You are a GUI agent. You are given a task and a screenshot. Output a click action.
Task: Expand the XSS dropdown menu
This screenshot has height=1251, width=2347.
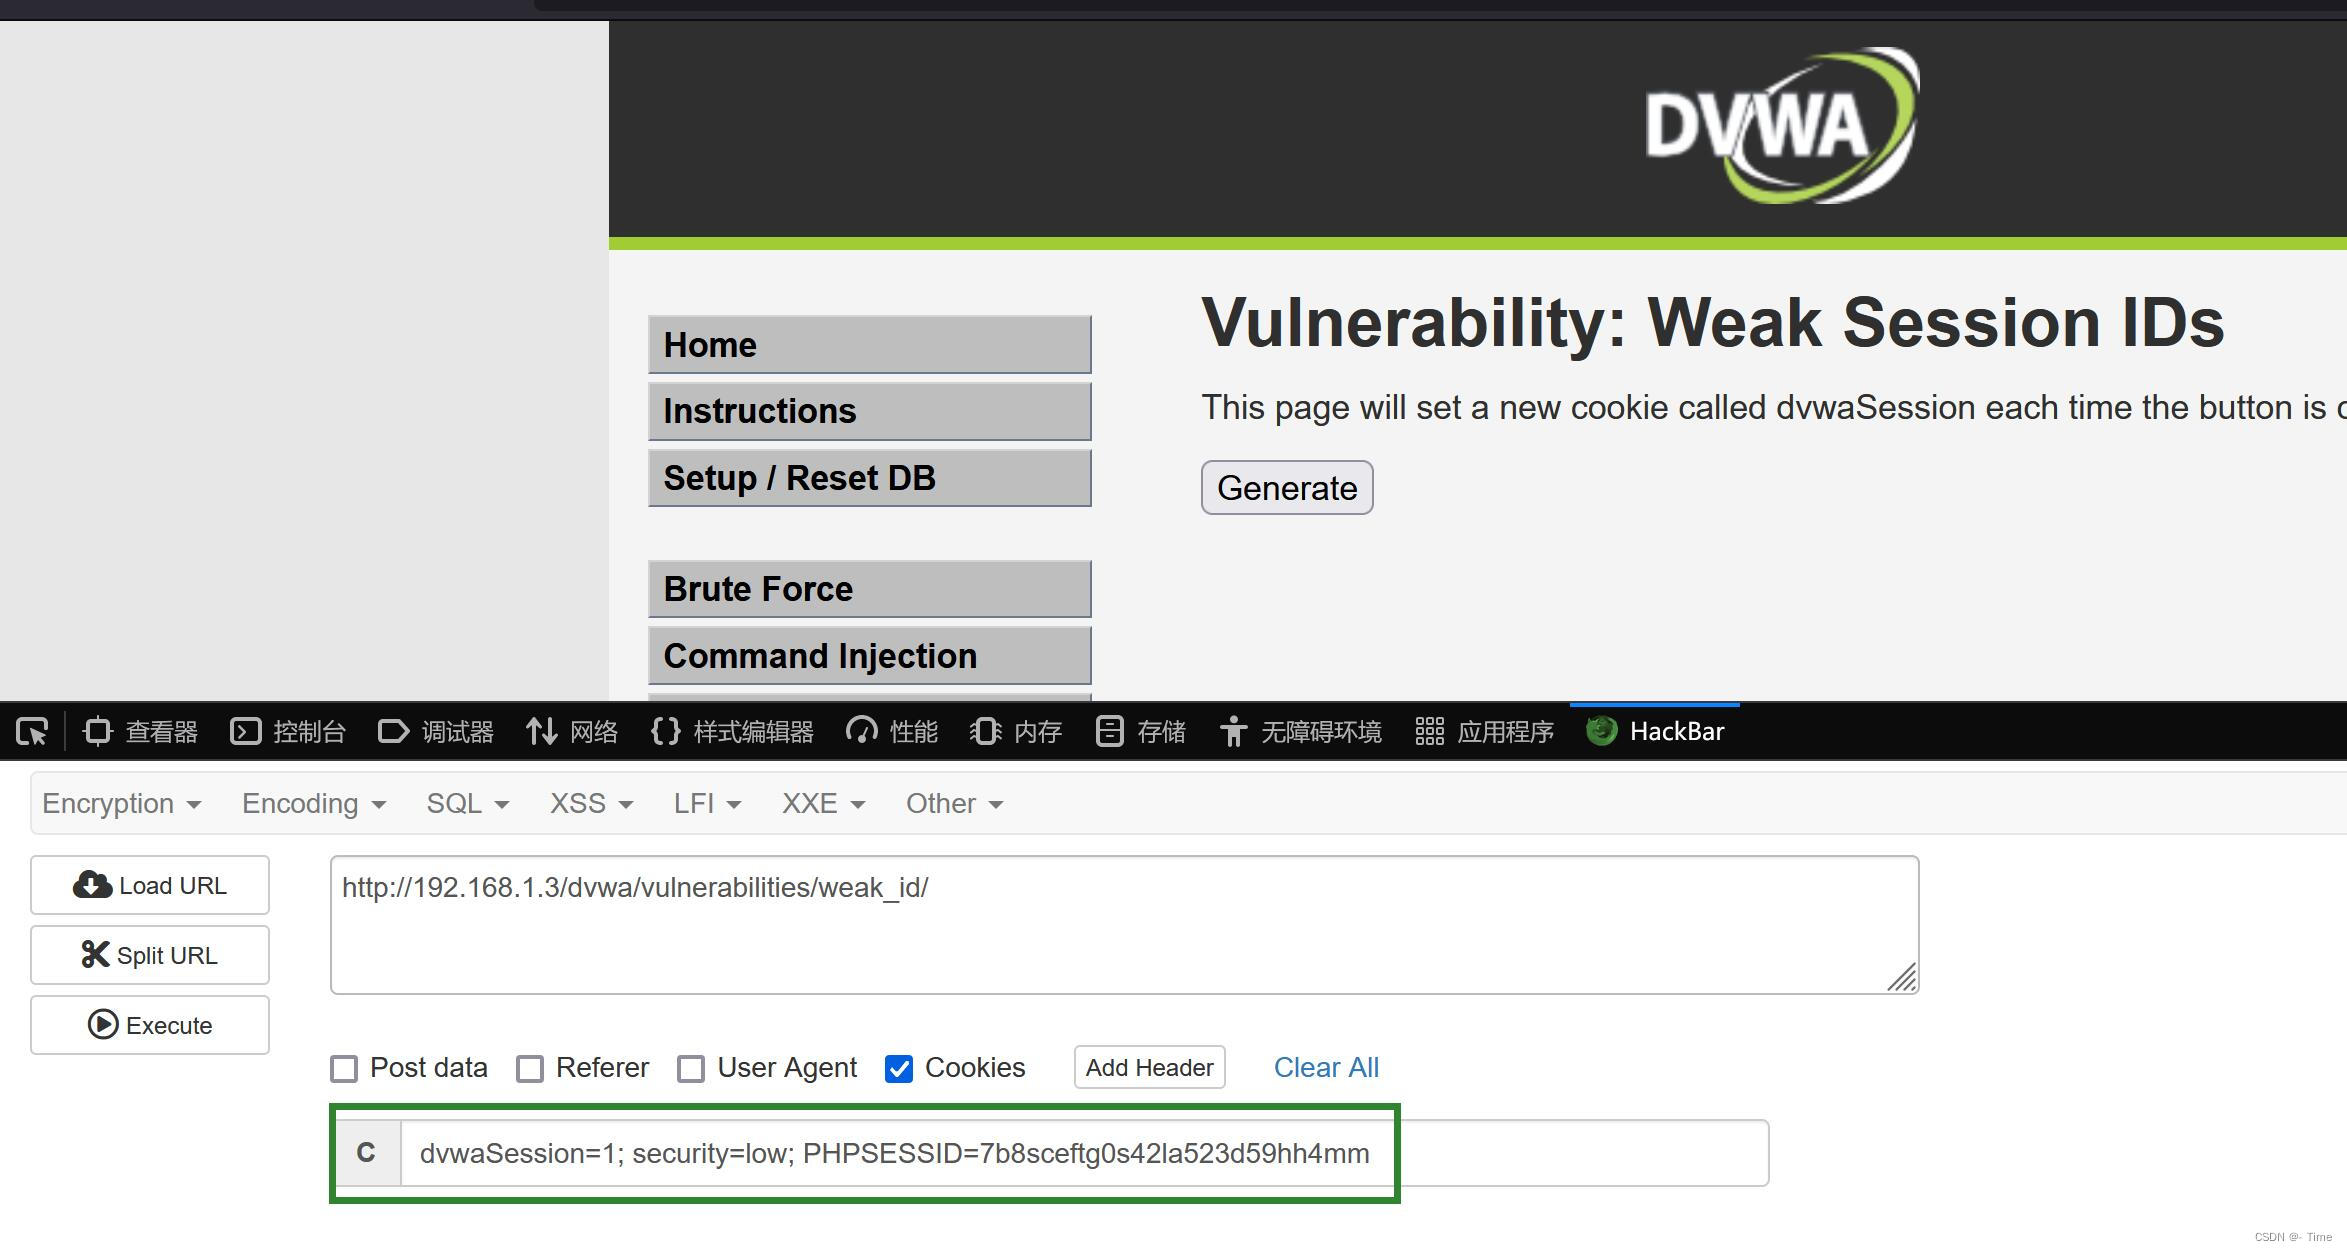click(591, 804)
